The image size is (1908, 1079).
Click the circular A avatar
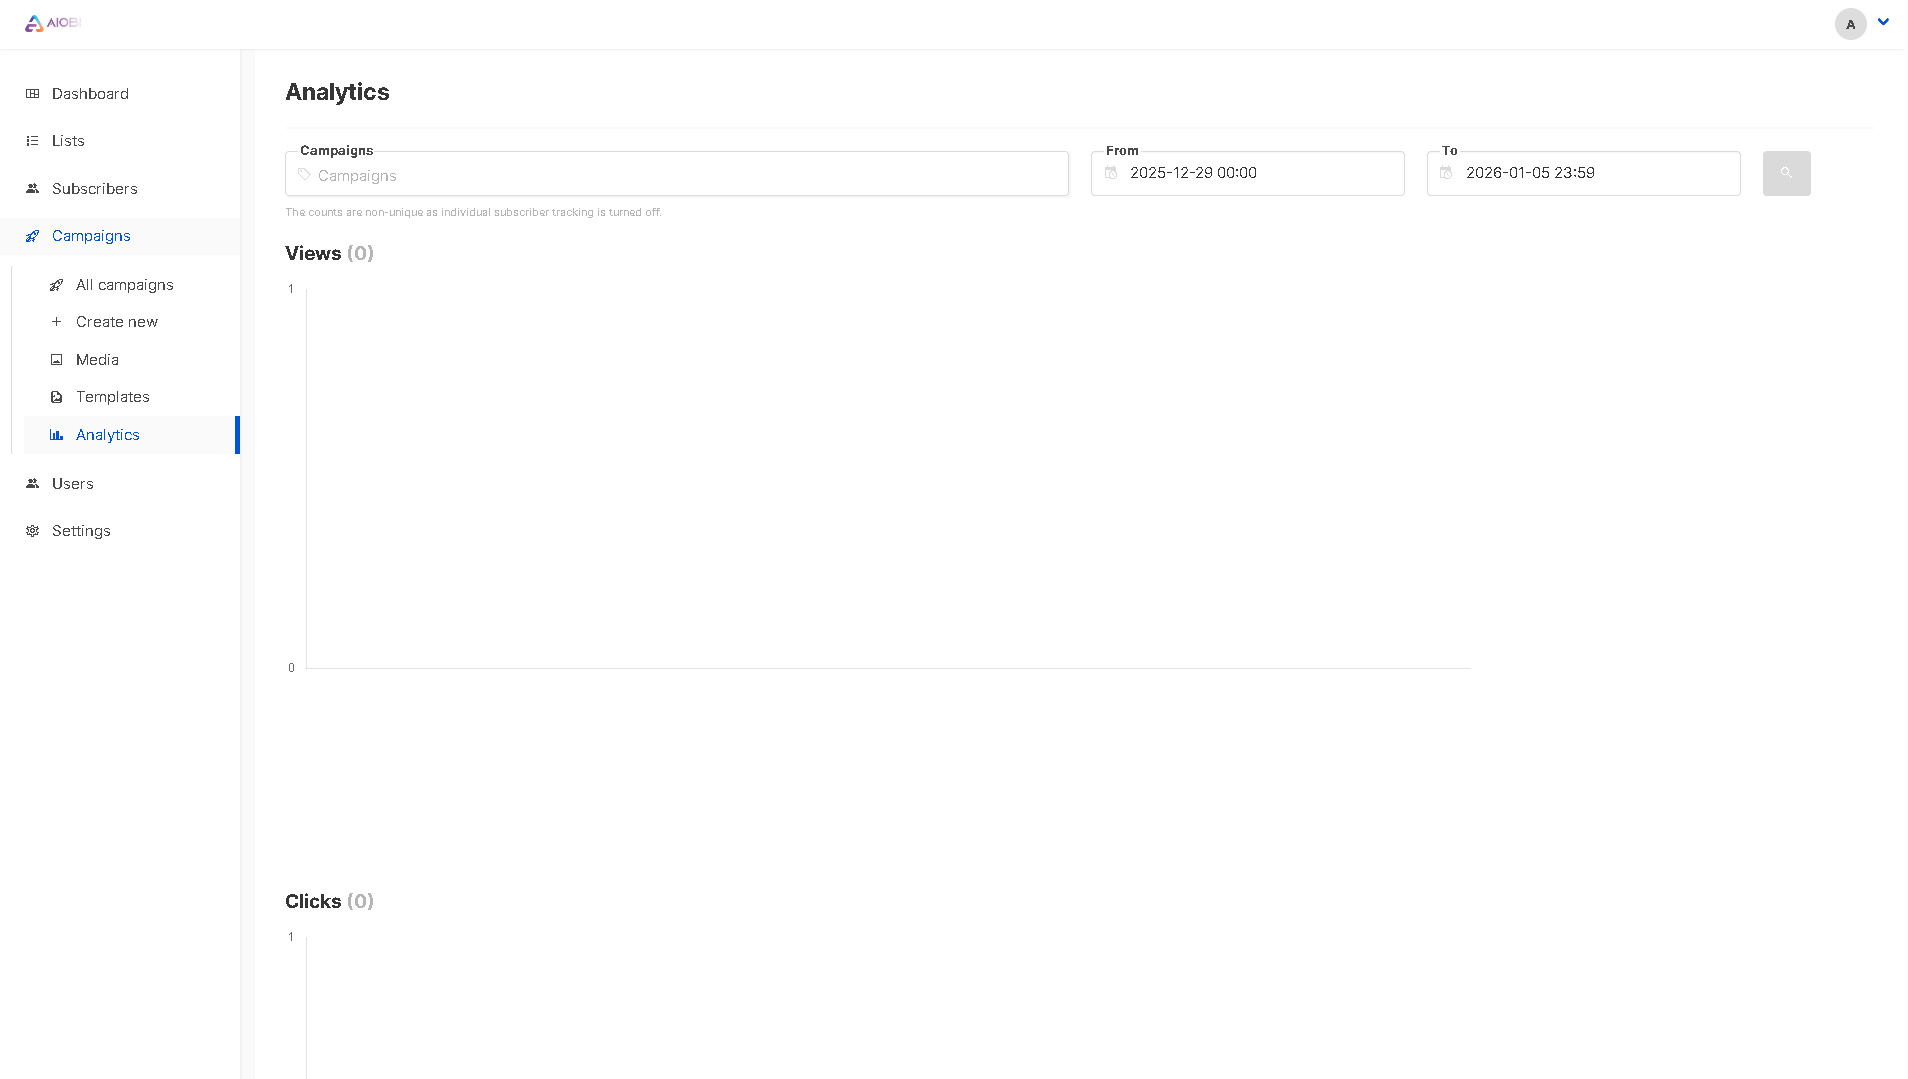click(1849, 24)
